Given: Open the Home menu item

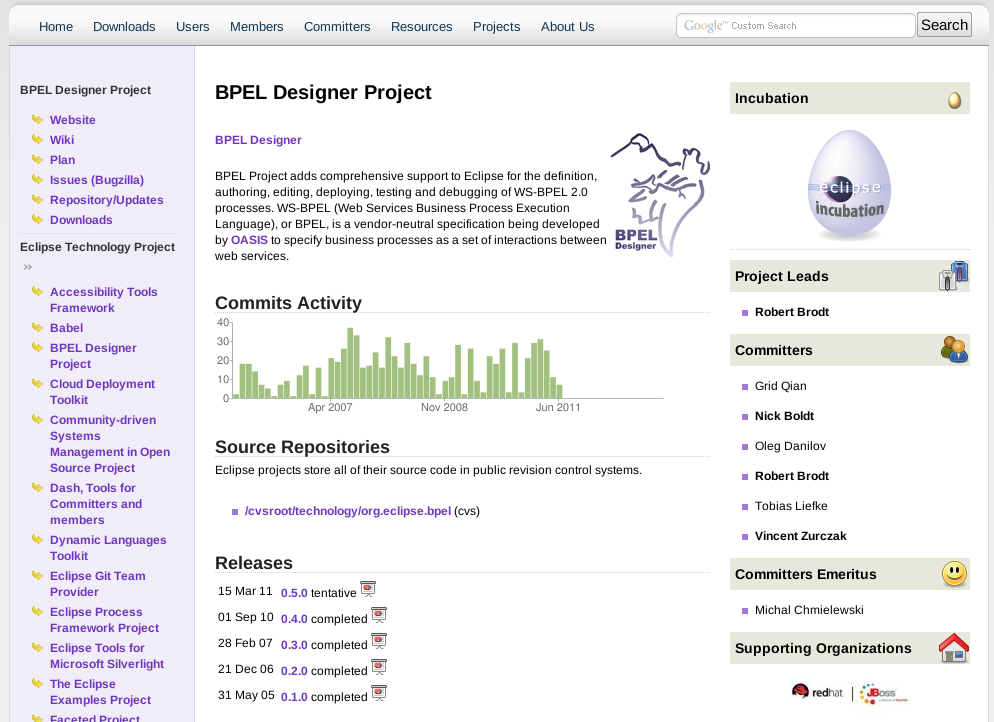Looking at the screenshot, I should tap(56, 27).
